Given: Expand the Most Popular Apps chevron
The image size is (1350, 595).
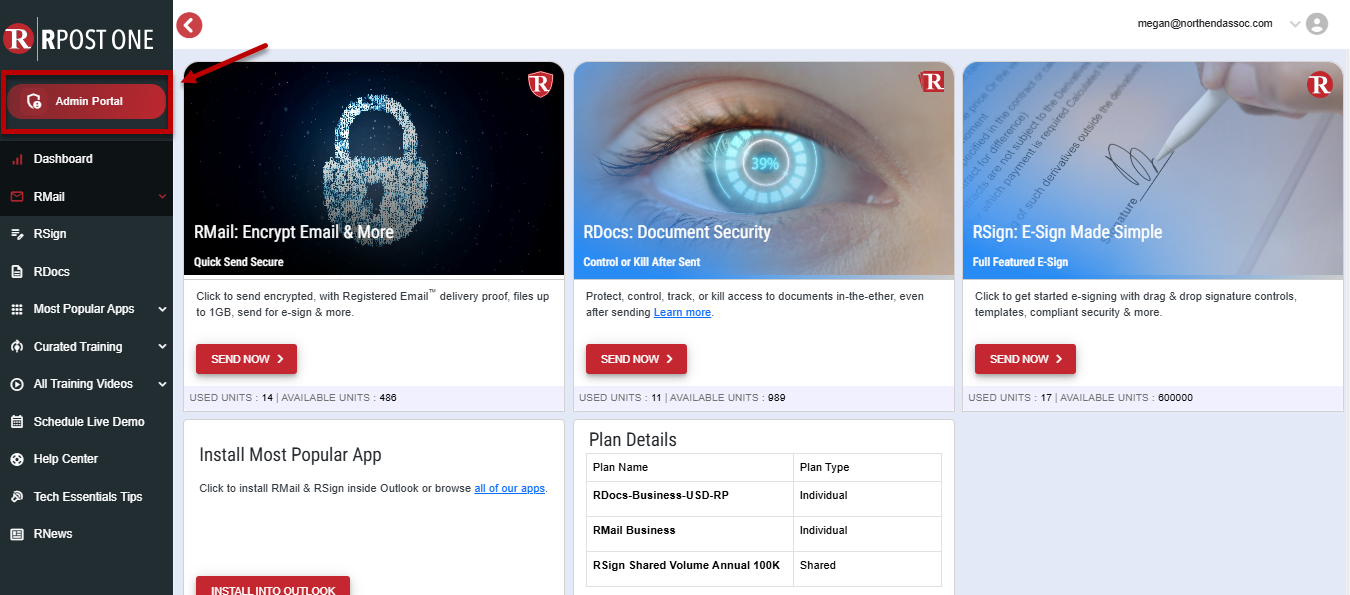Looking at the screenshot, I should (162, 309).
